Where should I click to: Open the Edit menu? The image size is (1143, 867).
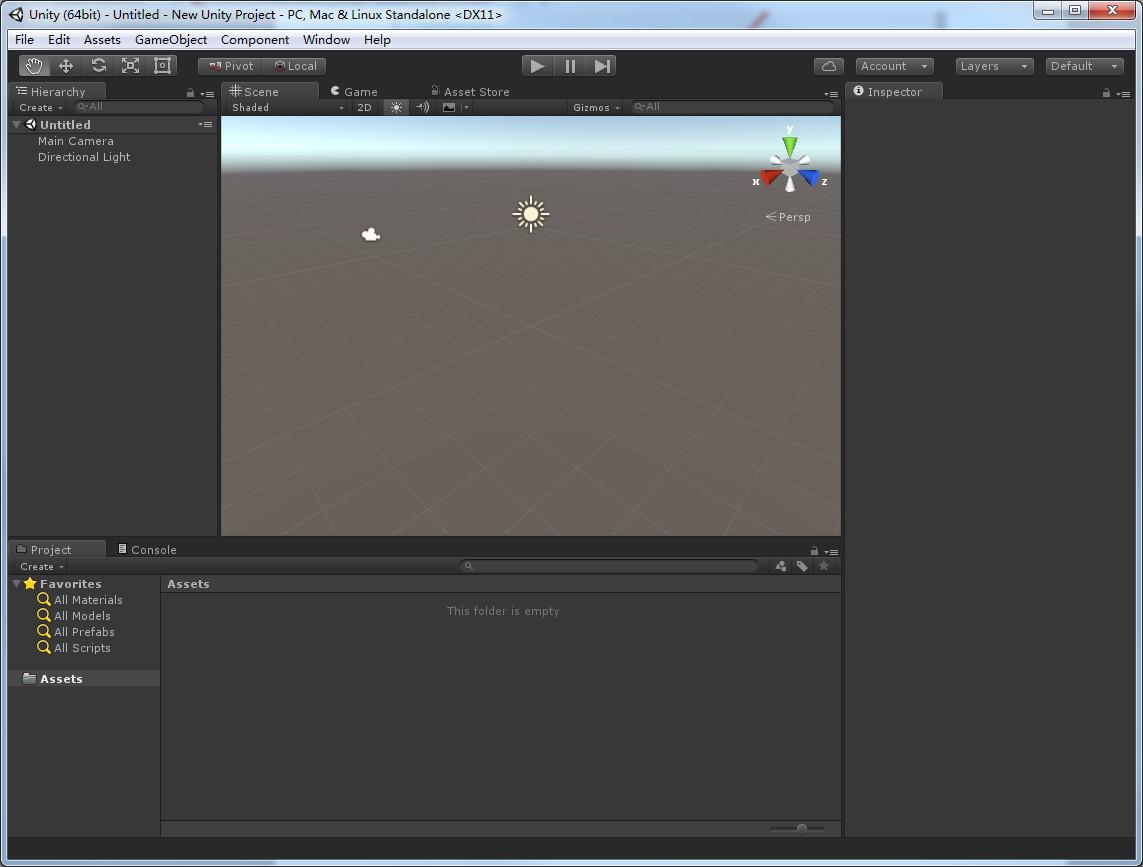click(x=59, y=40)
